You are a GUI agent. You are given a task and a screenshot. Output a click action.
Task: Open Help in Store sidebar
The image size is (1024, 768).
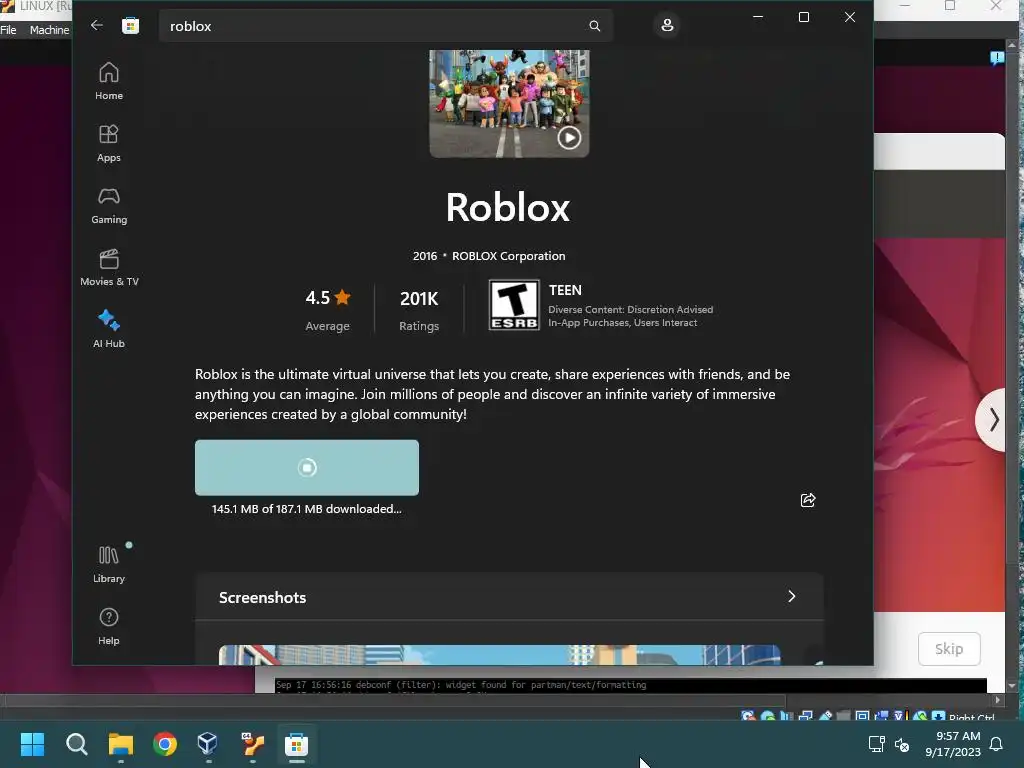click(109, 626)
